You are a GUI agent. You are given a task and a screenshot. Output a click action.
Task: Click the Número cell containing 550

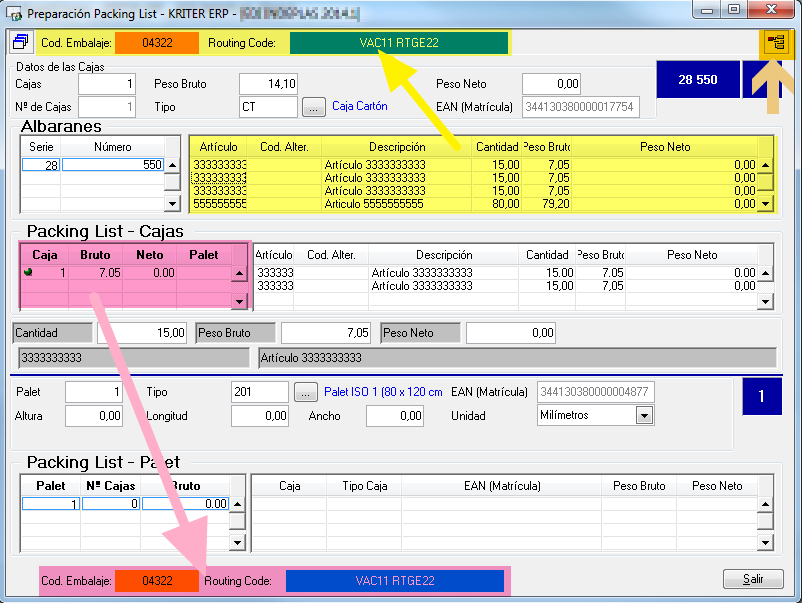pyautogui.click(x=113, y=165)
